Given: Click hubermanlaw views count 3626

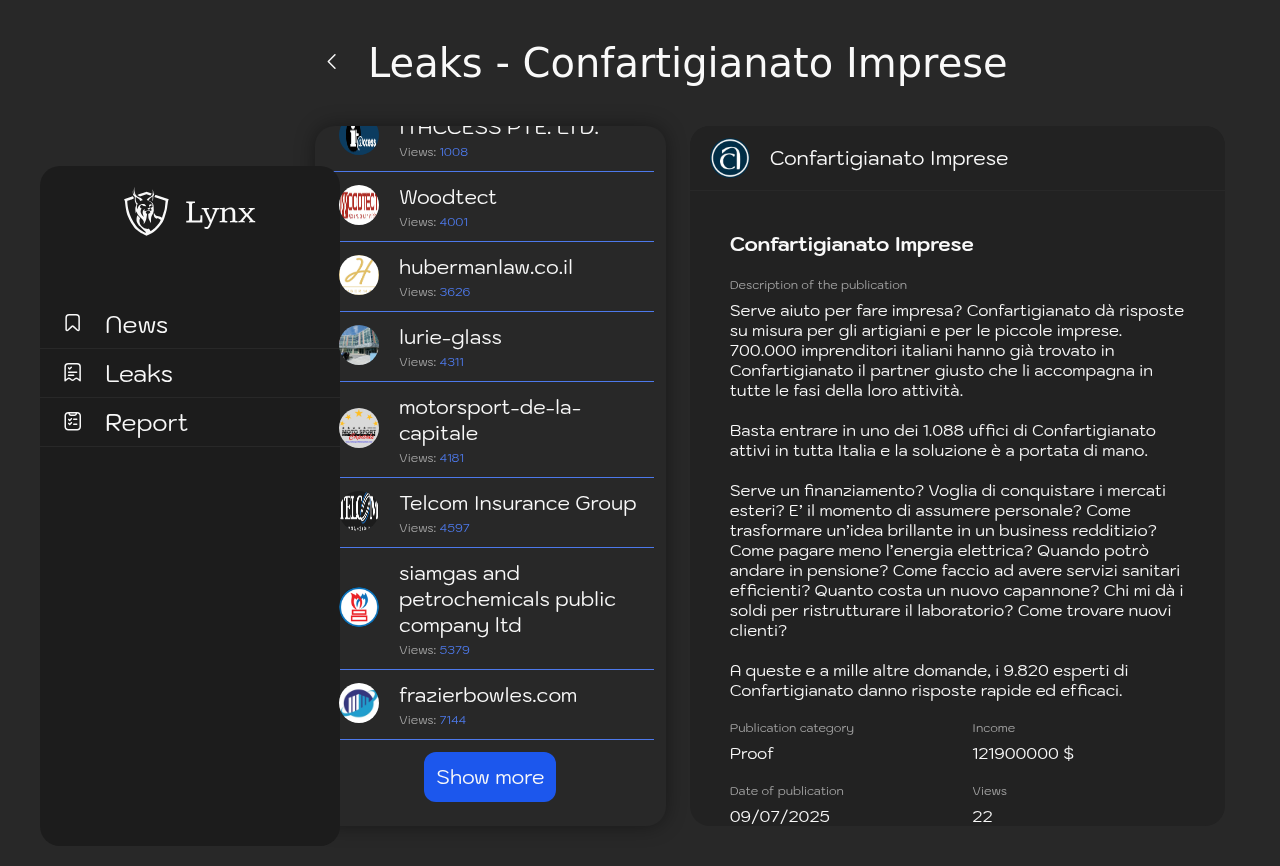Looking at the screenshot, I should click(x=455, y=292).
